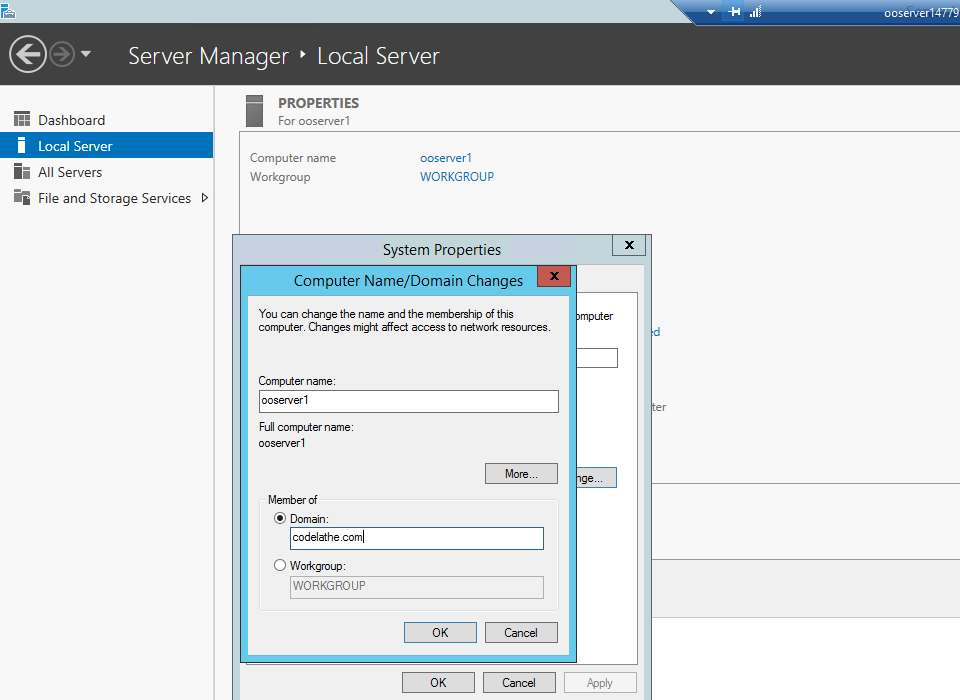The height and width of the screenshot is (700, 960).
Task: Expand File and Storage Services submenu
Action: click(x=205, y=198)
